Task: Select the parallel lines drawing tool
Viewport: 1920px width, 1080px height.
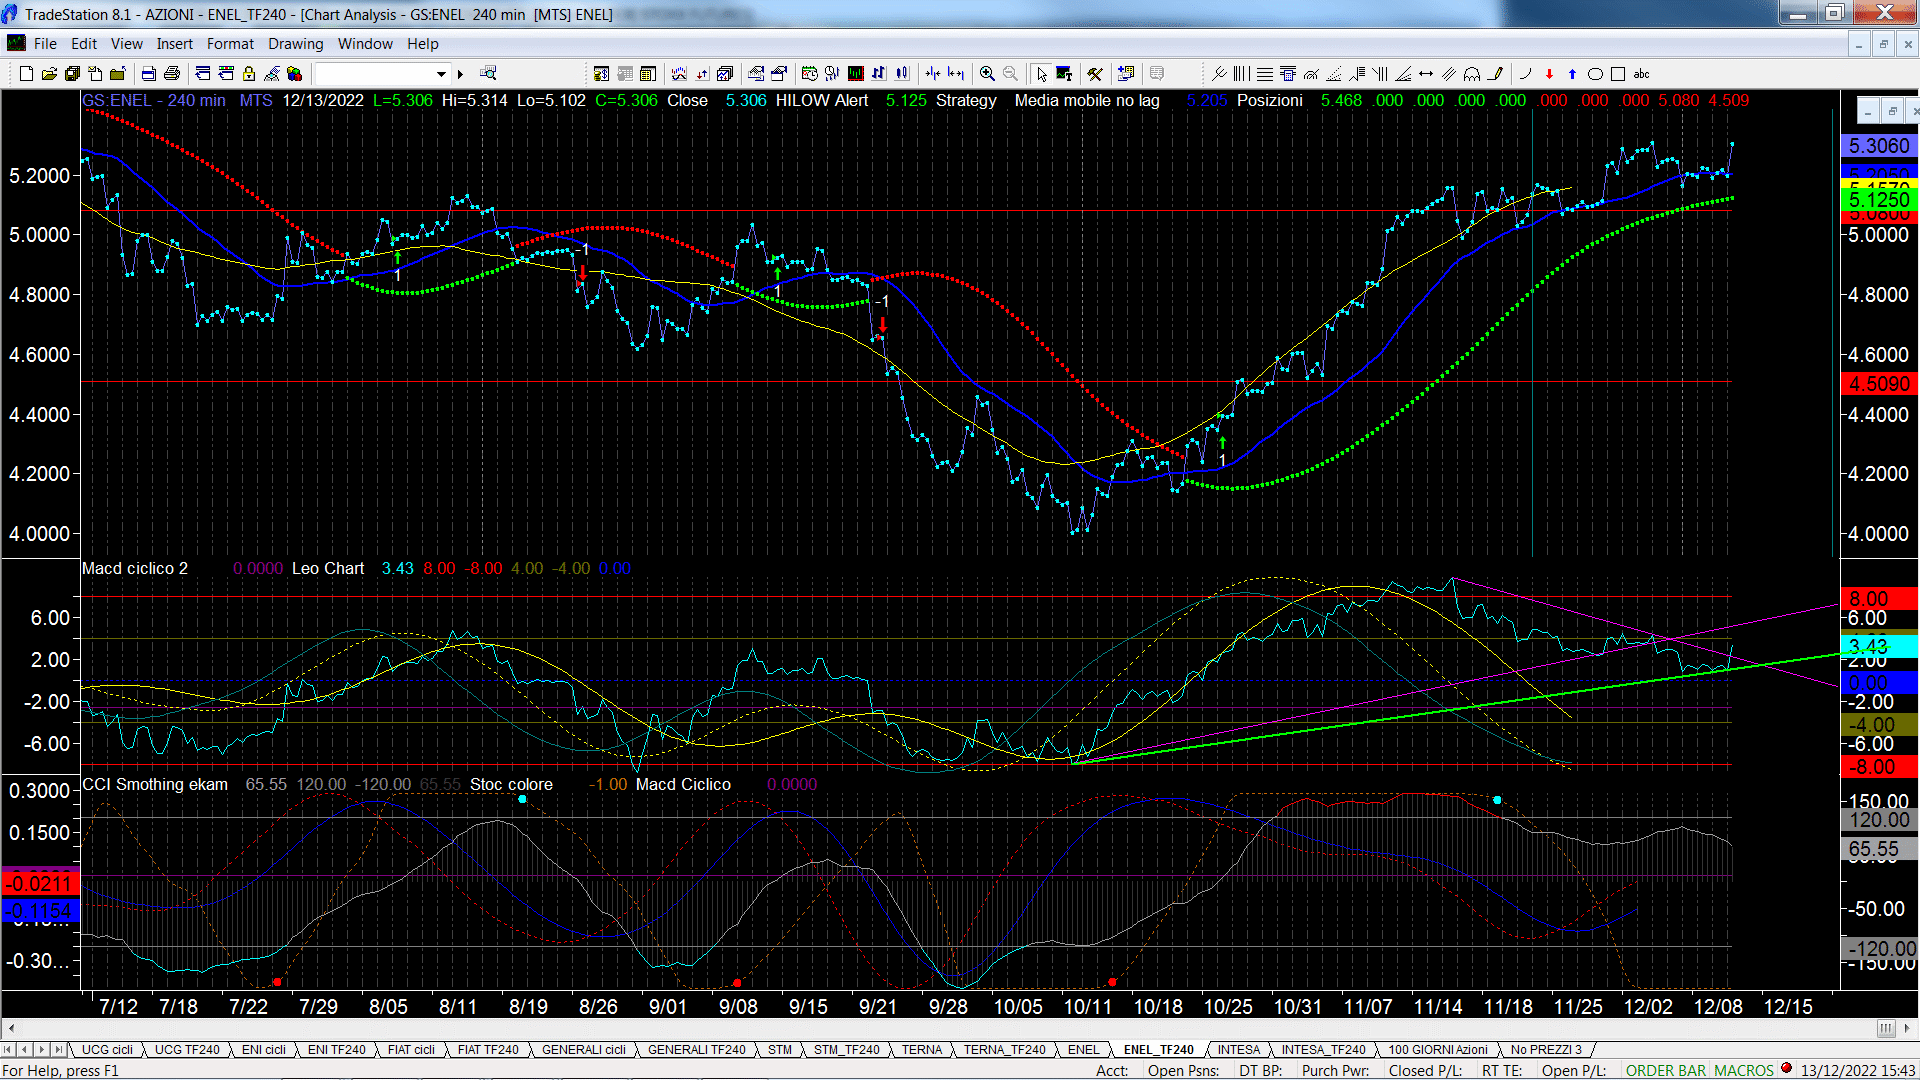Action: pos(1448,74)
